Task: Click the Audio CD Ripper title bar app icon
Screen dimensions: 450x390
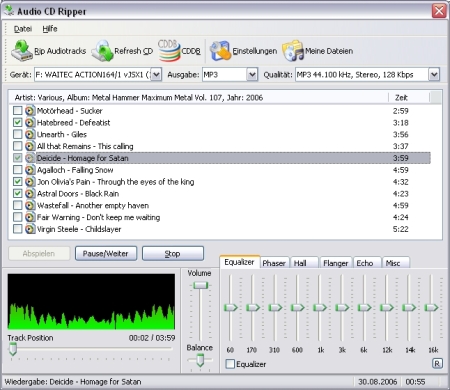Action: (x=9, y=10)
